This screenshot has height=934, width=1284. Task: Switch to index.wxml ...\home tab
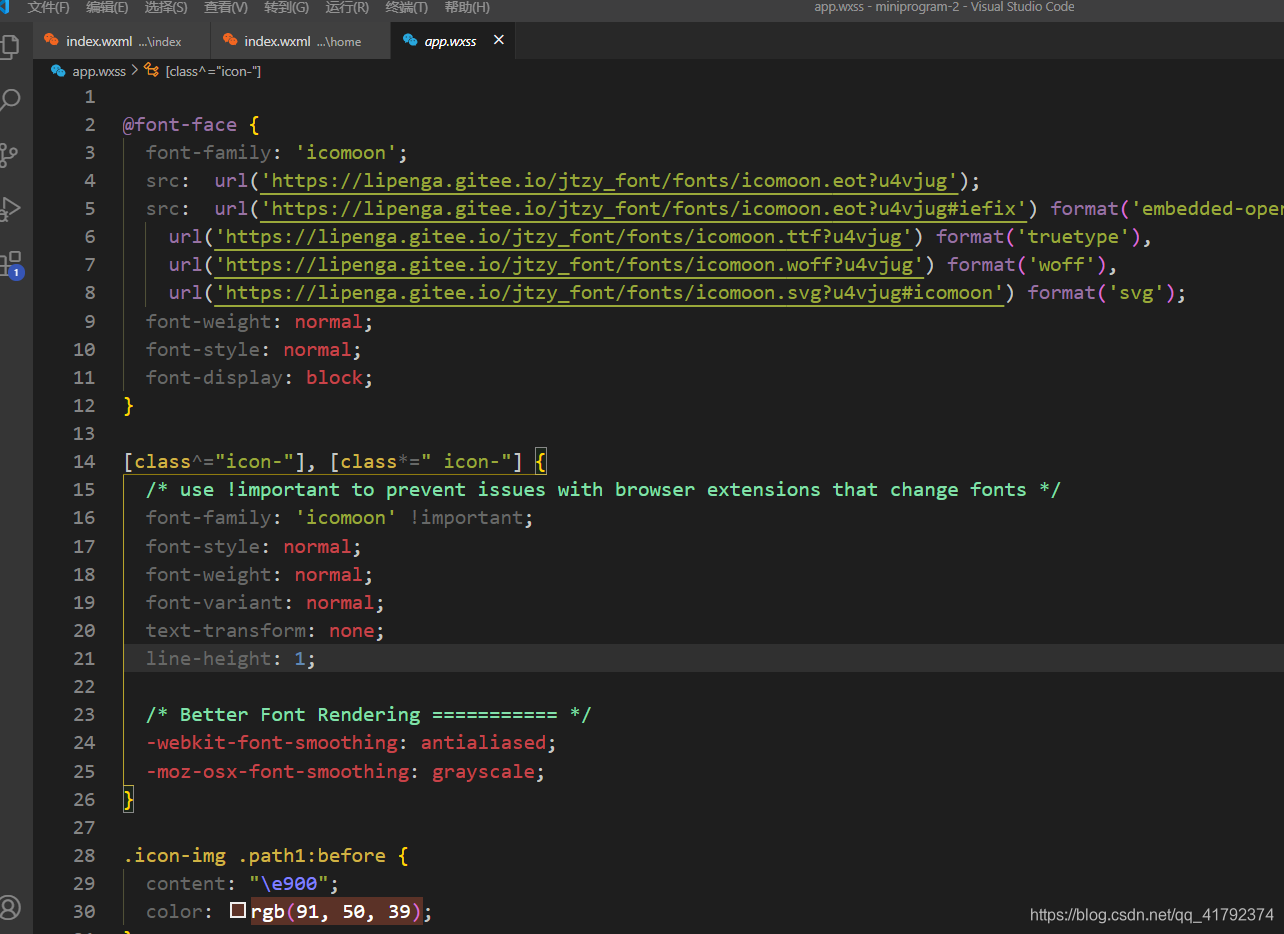pyautogui.click(x=302, y=41)
